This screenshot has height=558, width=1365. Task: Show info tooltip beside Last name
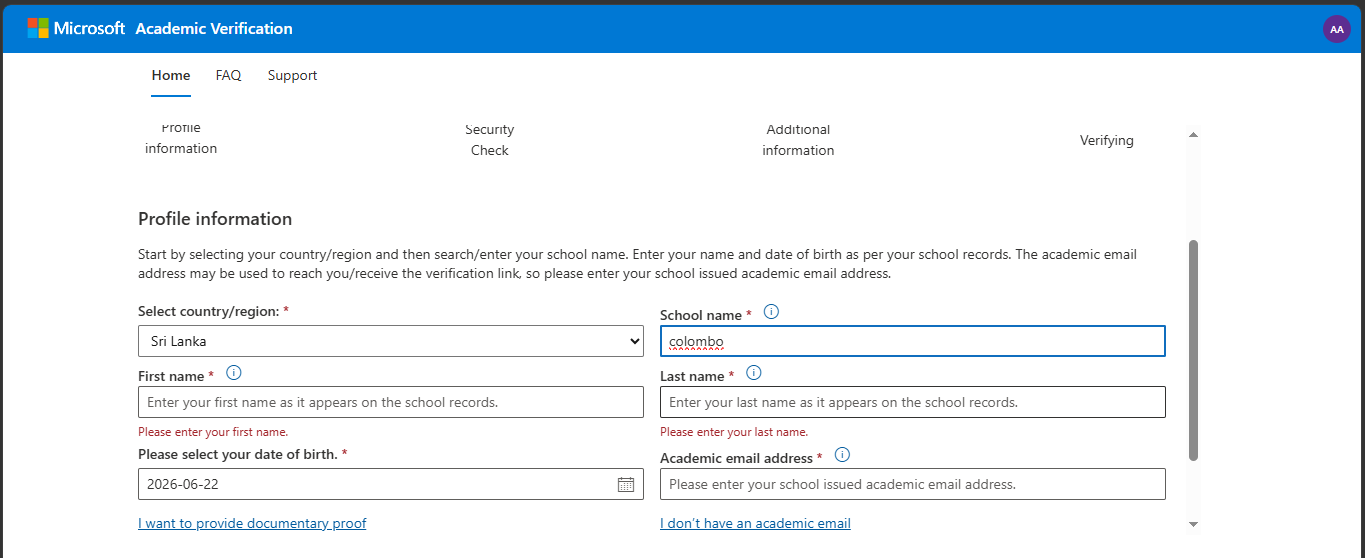click(x=754, y=373)
